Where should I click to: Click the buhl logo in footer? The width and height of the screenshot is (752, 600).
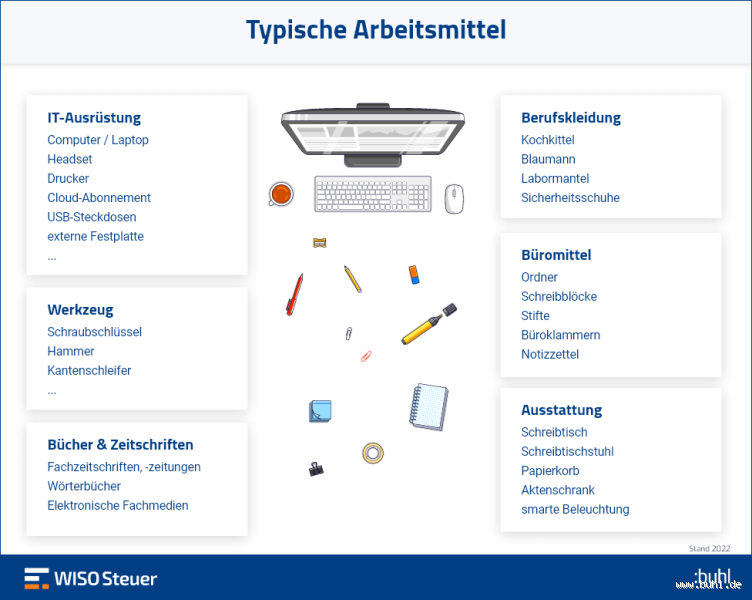pyautogui.click(x=712, y=578)
